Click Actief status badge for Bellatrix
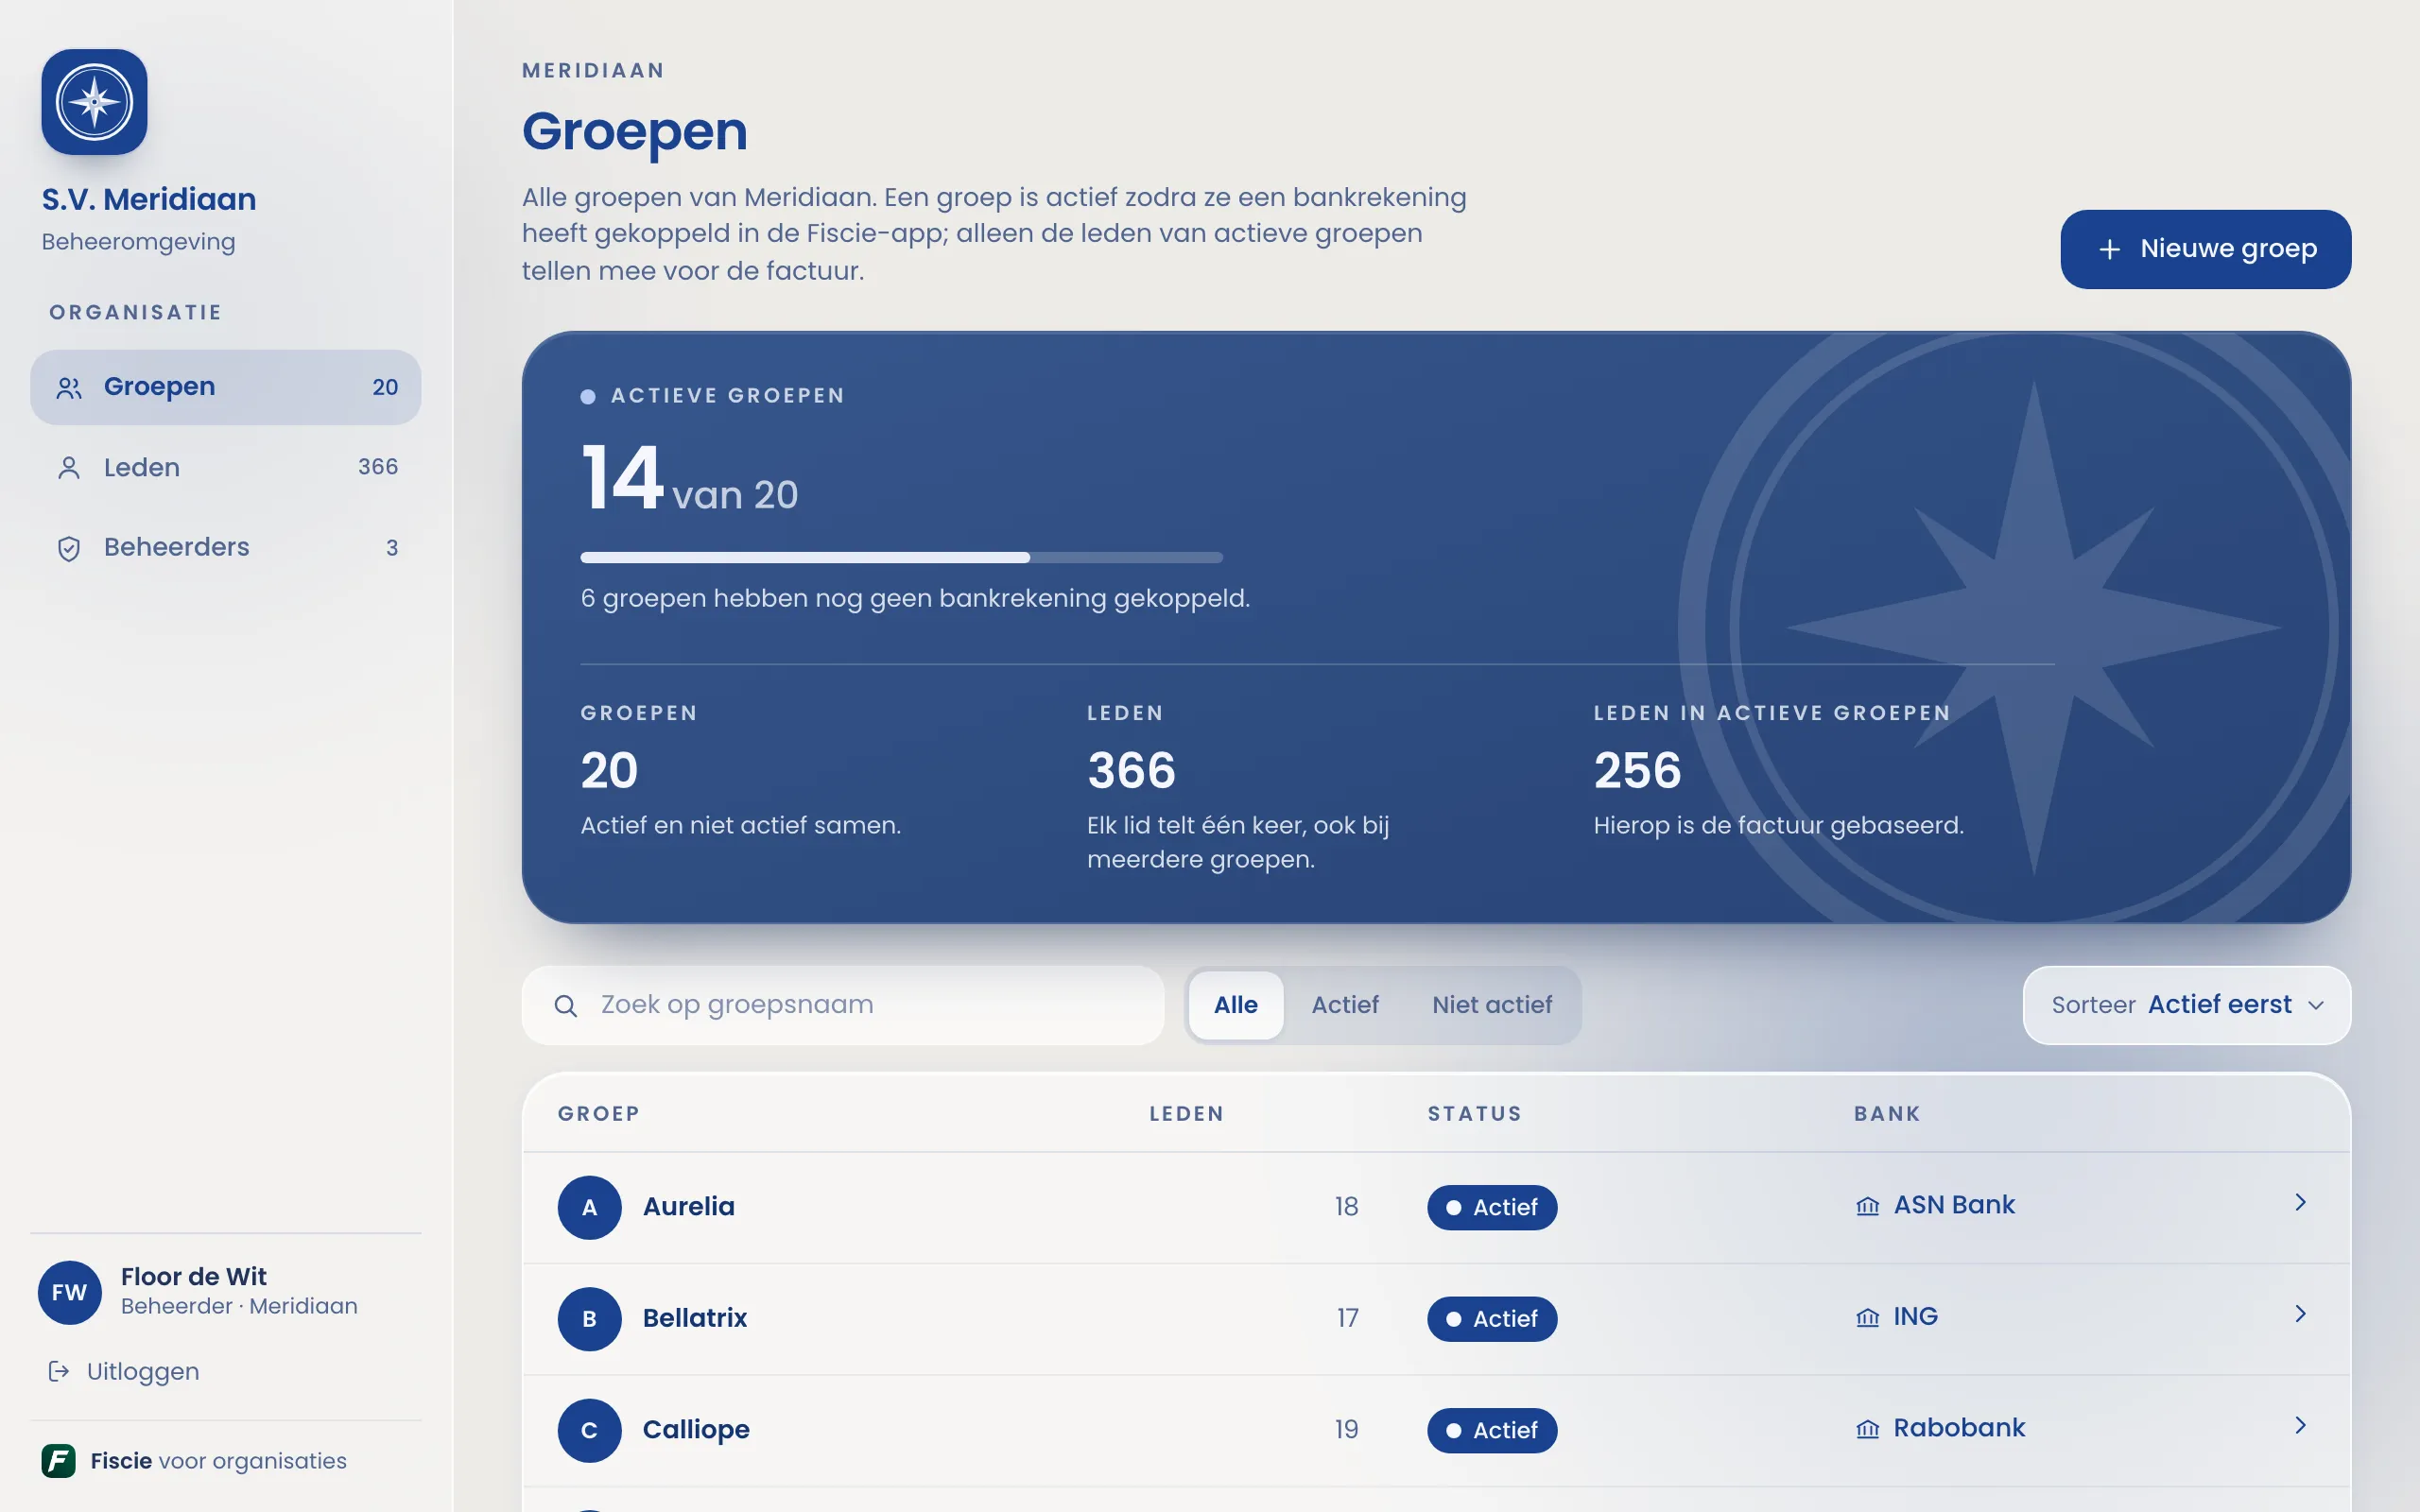Image resolution: width=2420 pixels, height=1512 pixels. [1491, 1319]
